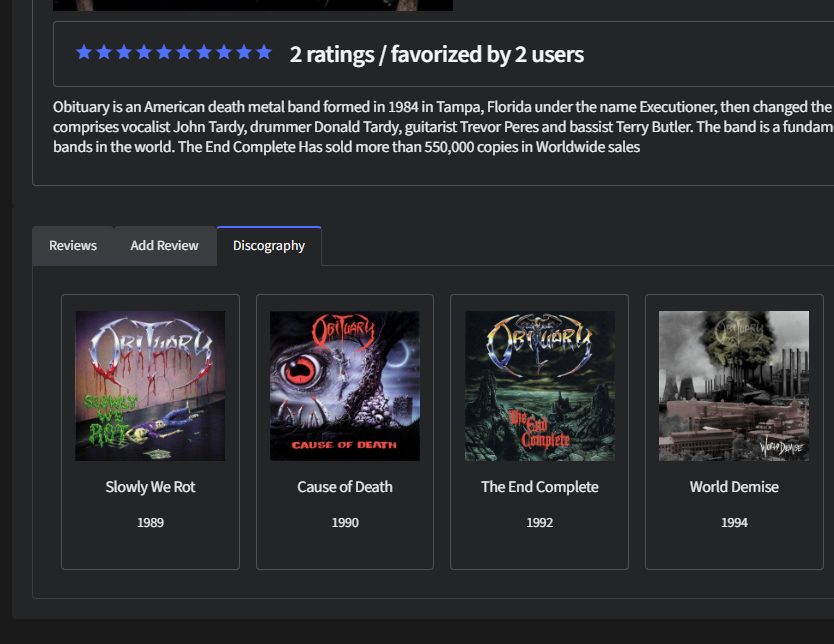Rate four stars by clicking the fourth star
The width and height of the screenshot is (834, 644).
tap(145, 53)
